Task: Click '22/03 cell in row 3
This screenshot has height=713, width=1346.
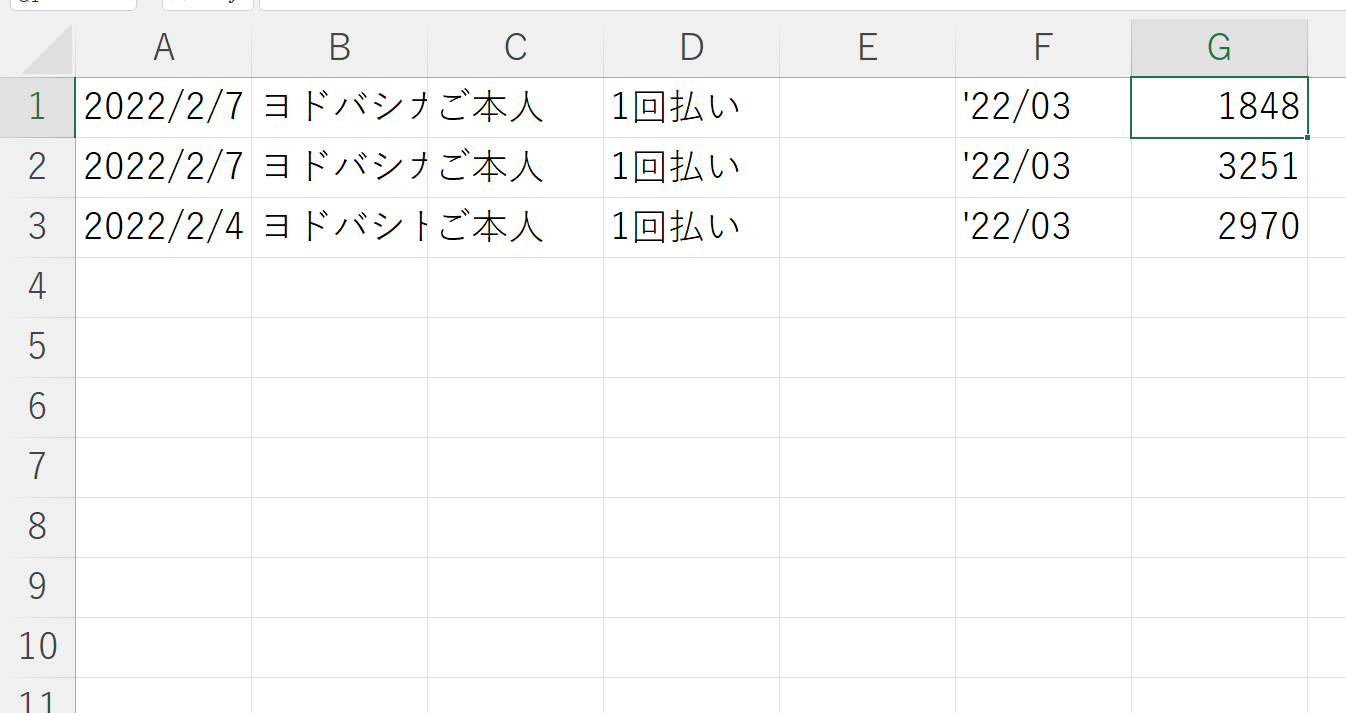Action: tap(1043, 227)
